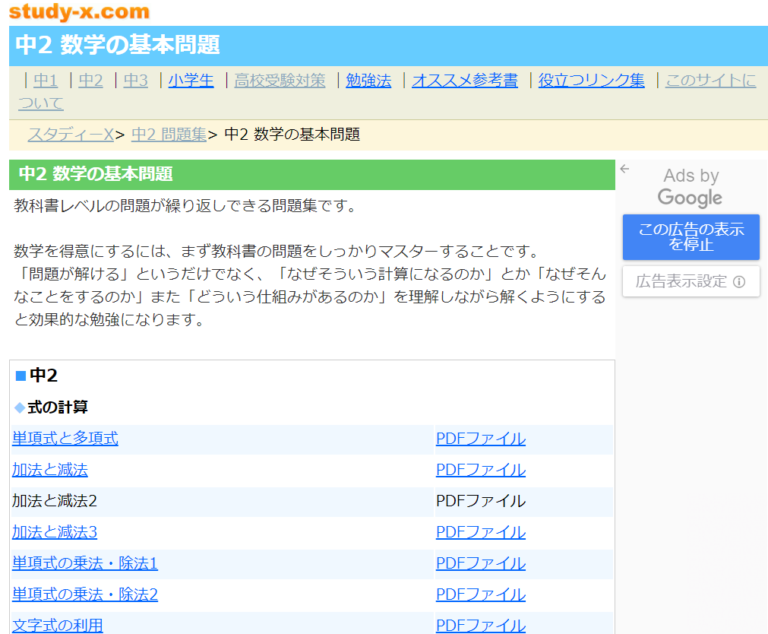Open the 加法と減法3 problem link
This screenshot has height=634, width=768.
point(55,532)
